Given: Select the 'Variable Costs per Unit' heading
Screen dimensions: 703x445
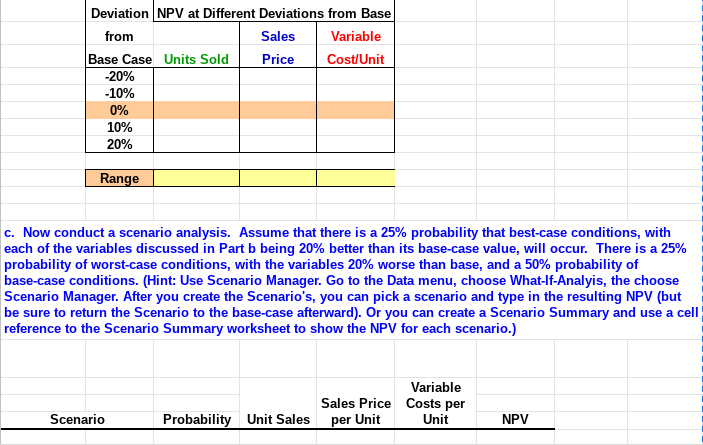Looking at the screenshot, I should (x=435, y=403).
